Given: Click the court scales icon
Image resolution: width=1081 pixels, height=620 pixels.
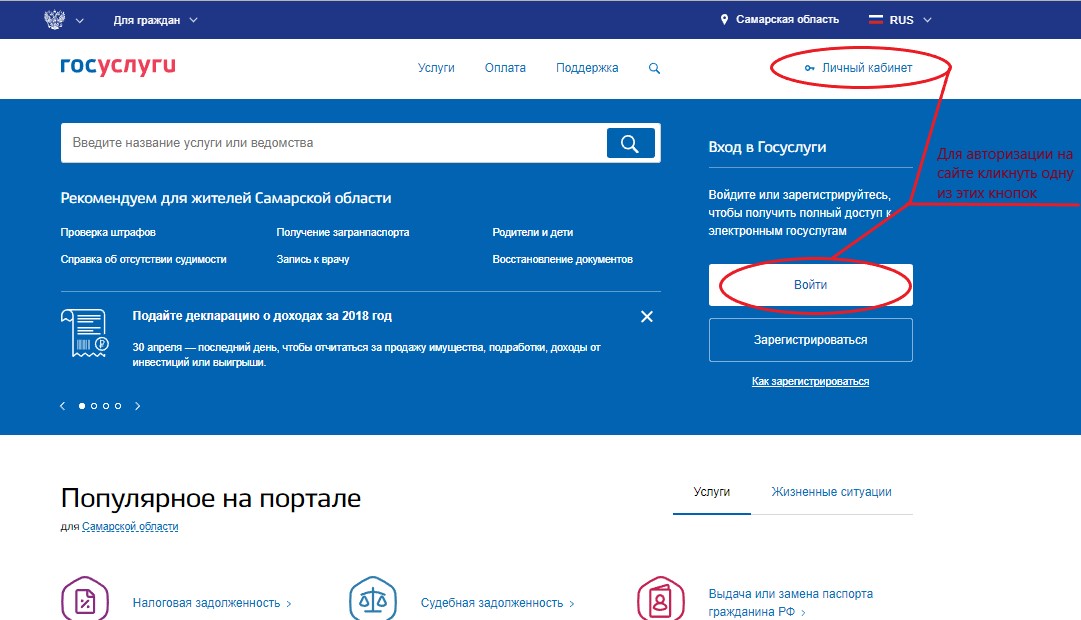Looking at the screenshot, I should (373, 600).
